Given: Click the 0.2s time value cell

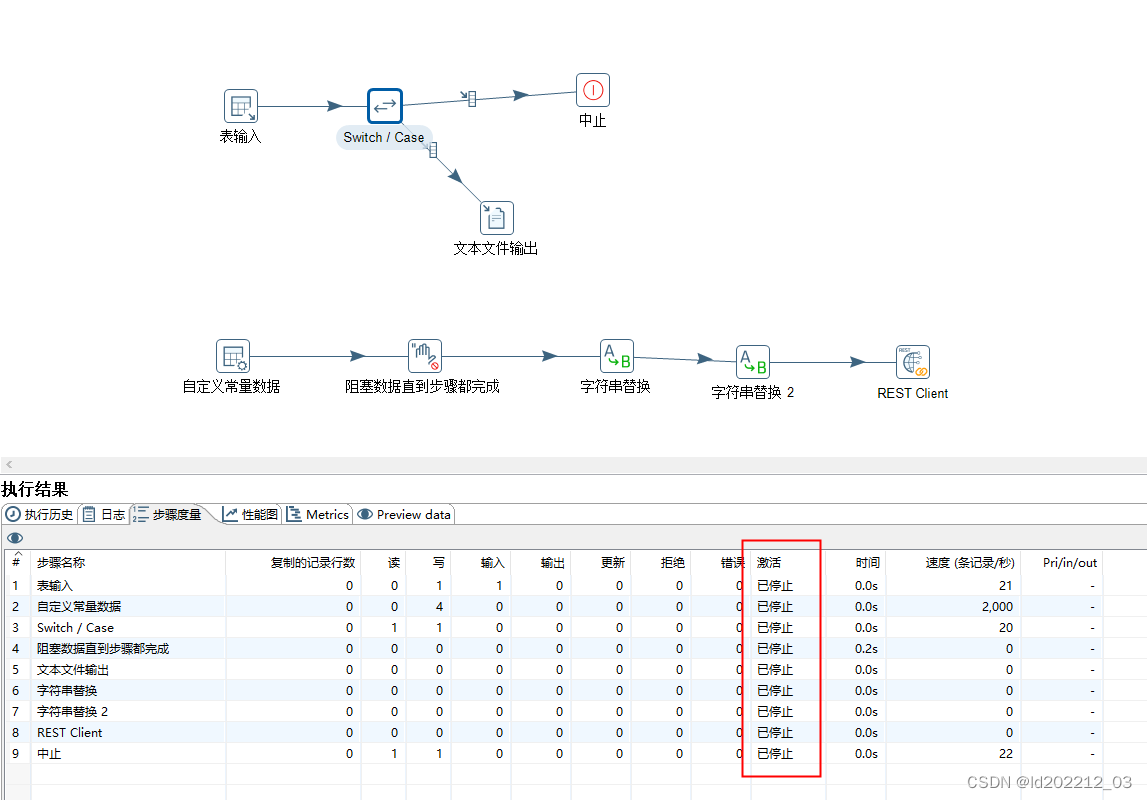Looking at the screenshot, I should click(x=866, y=649).
